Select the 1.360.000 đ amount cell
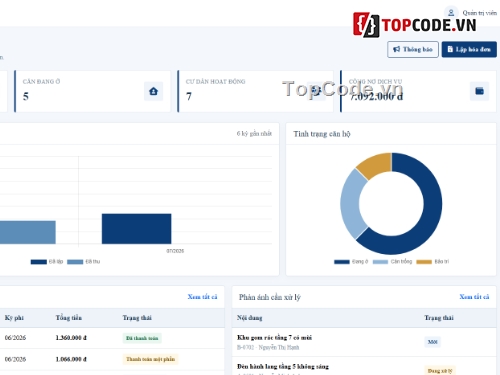Screen dimensions: 500x375 (x=71, y=338)
